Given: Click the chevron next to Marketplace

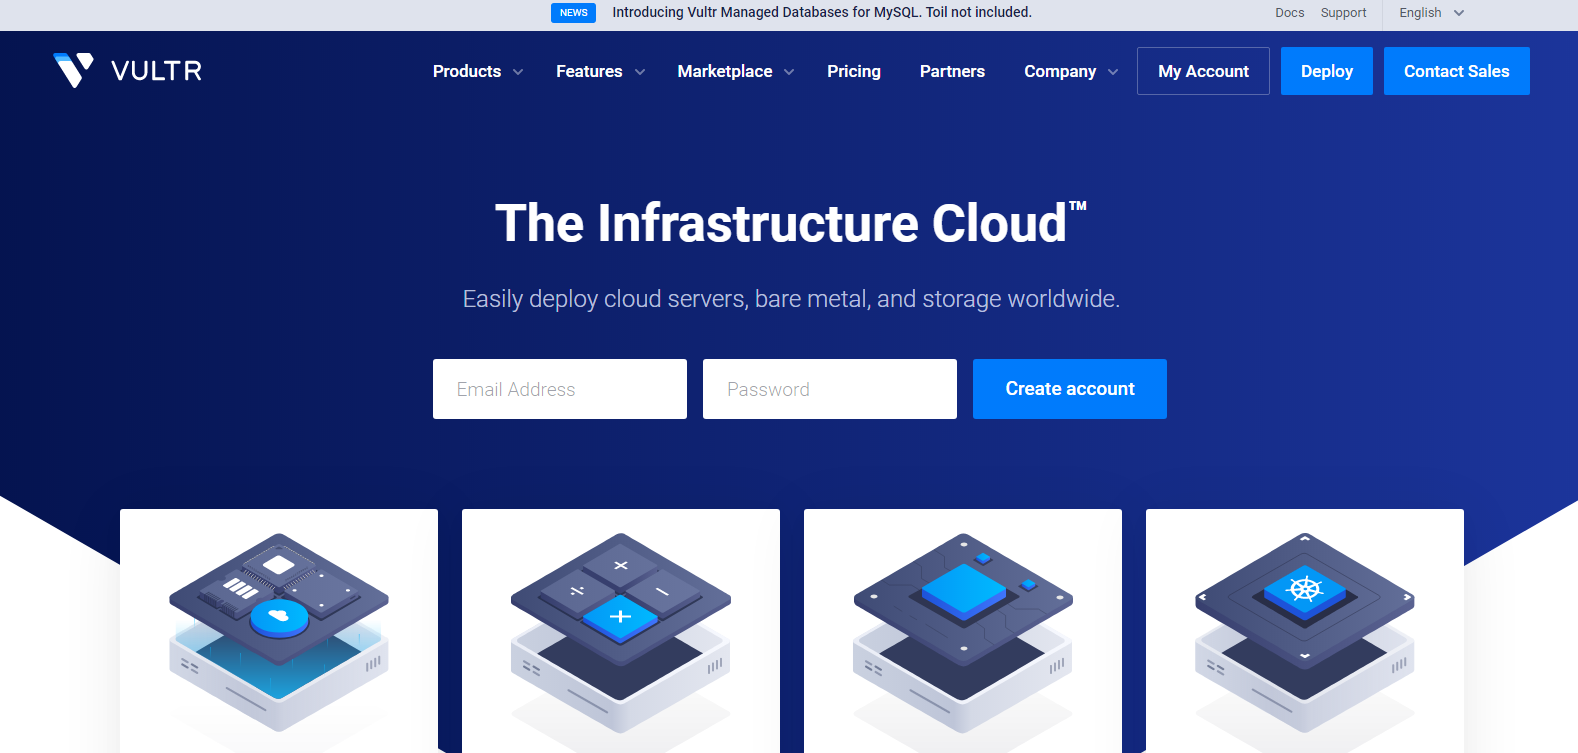Looking at the screenshot, I should pyautogui.click(x=789, y=72).
